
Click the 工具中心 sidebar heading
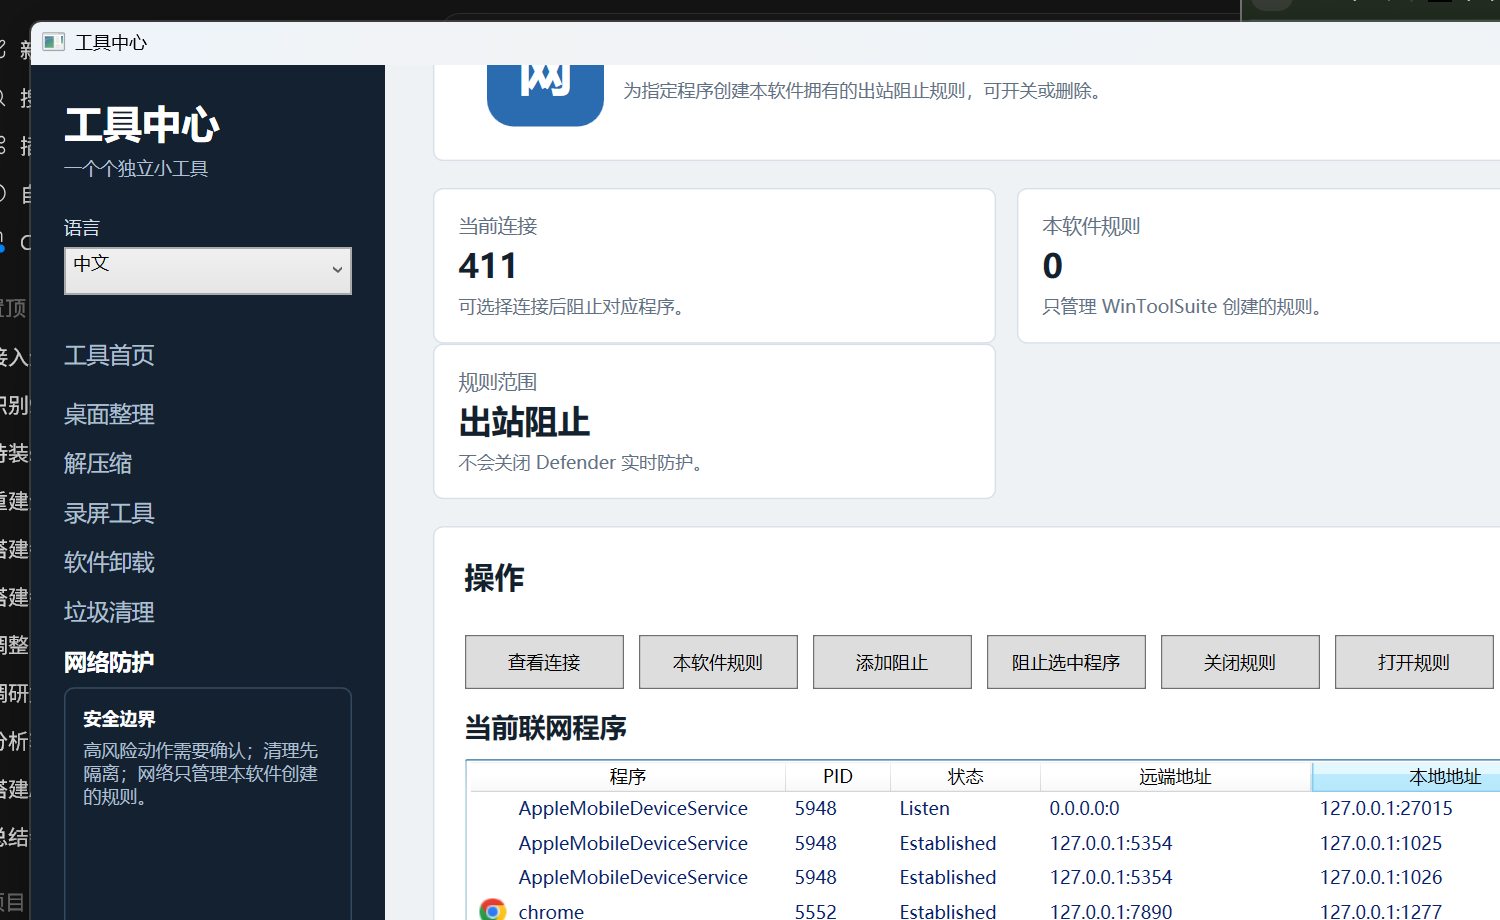(x=141, y=125)
